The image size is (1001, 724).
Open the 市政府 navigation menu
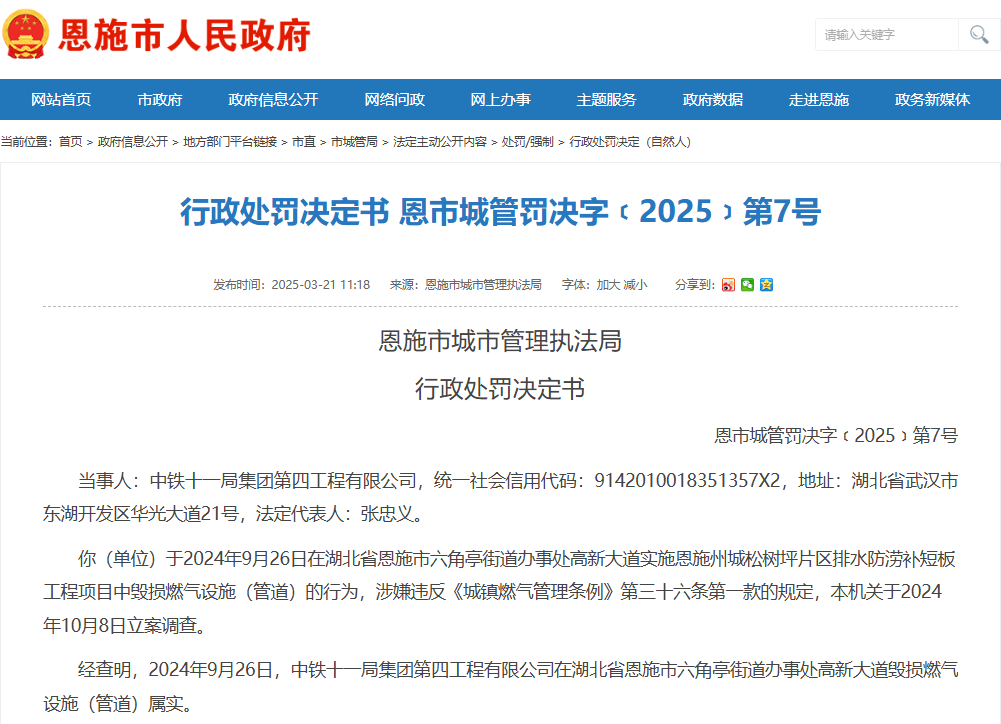pyautogui.click(x=160, y=100)
